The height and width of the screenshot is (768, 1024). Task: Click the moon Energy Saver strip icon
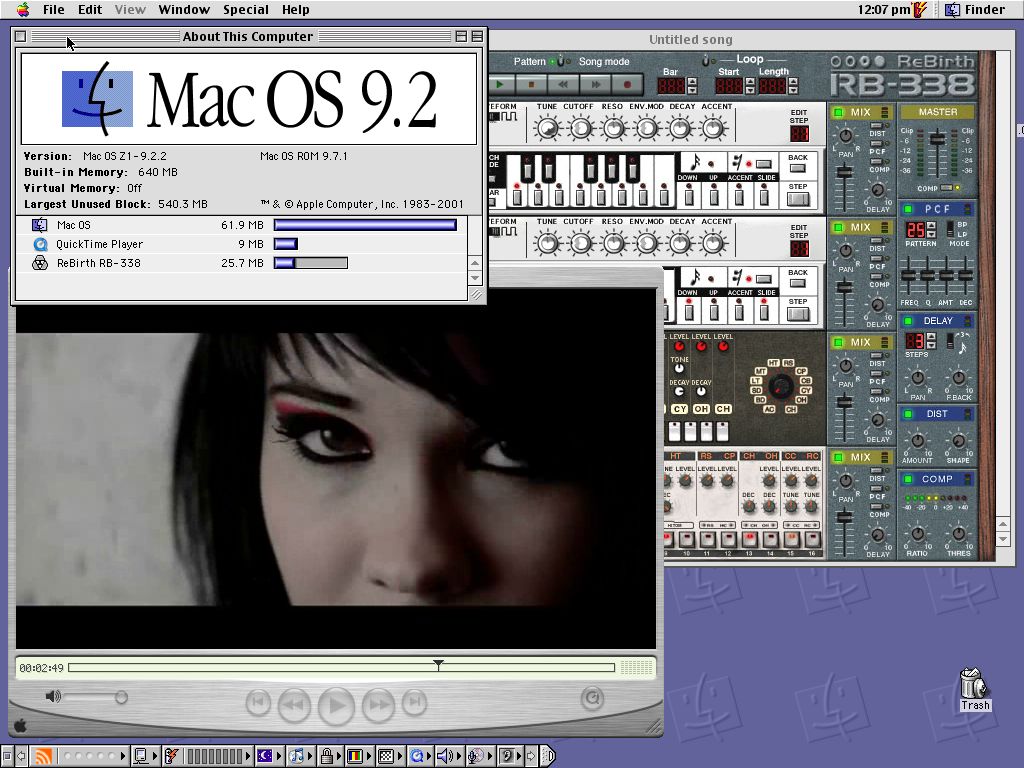[264, 756]
